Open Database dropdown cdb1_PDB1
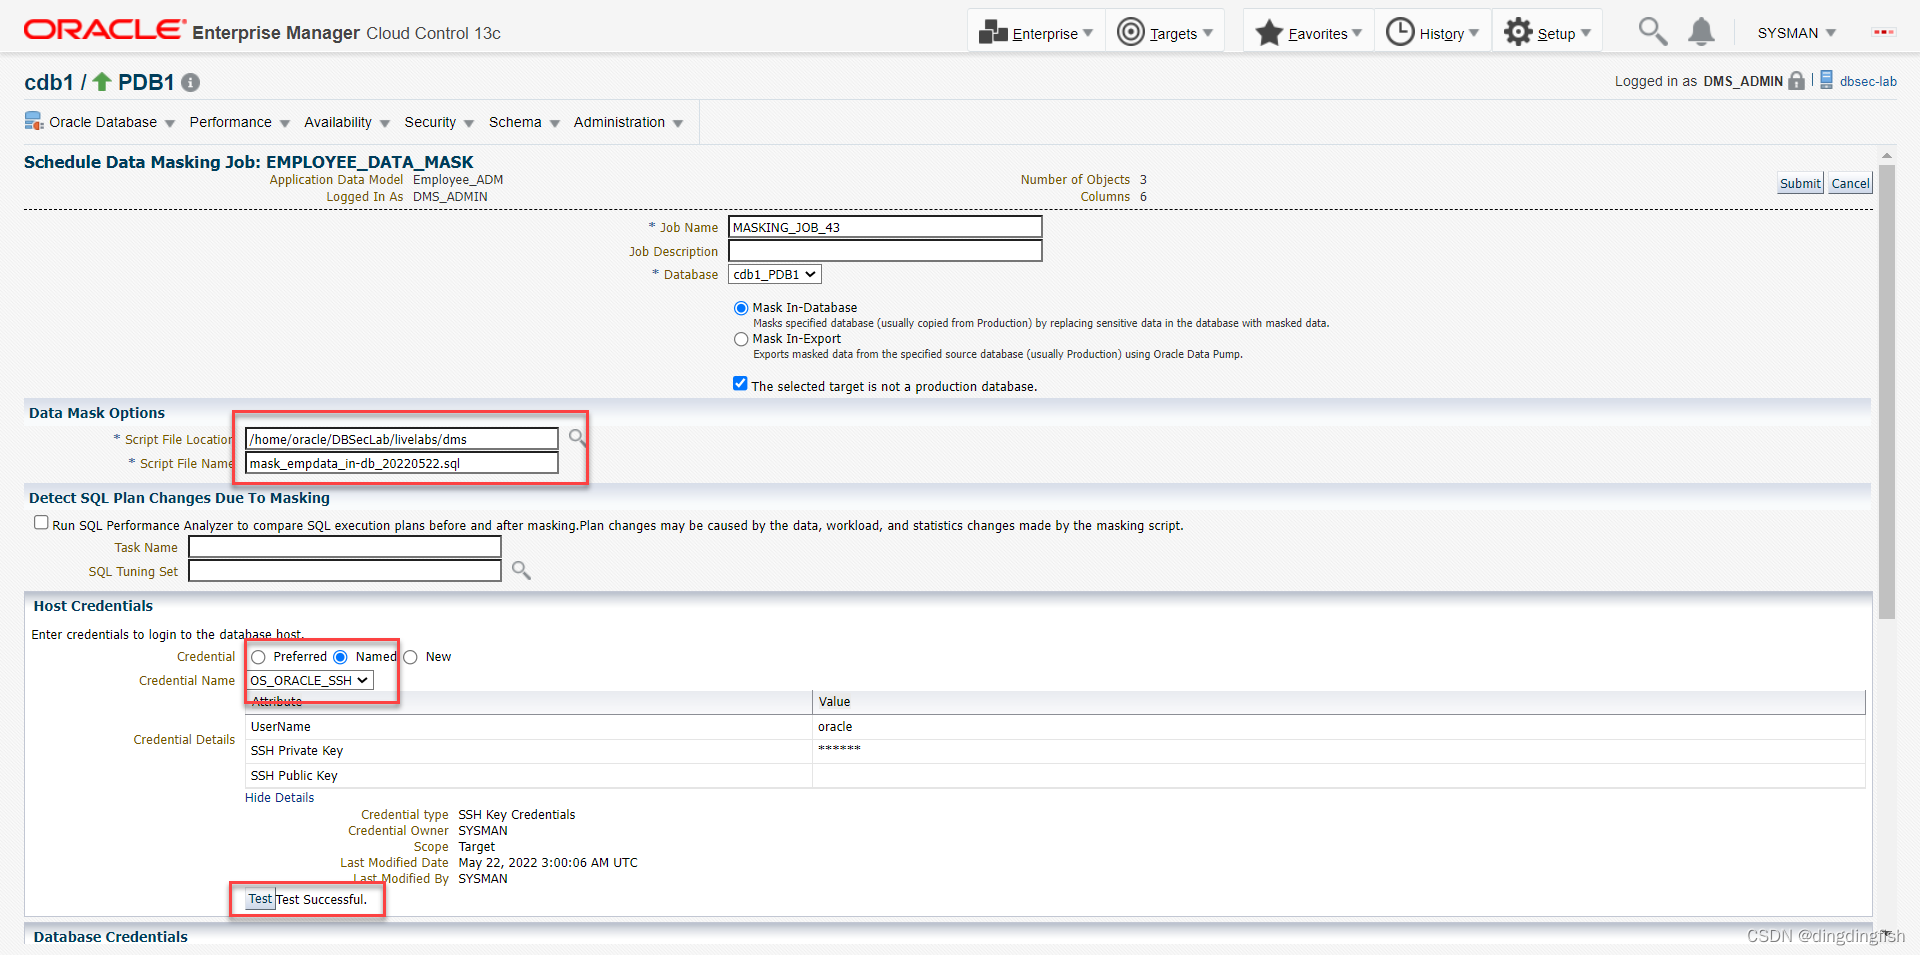 click(x=775, y=274)
